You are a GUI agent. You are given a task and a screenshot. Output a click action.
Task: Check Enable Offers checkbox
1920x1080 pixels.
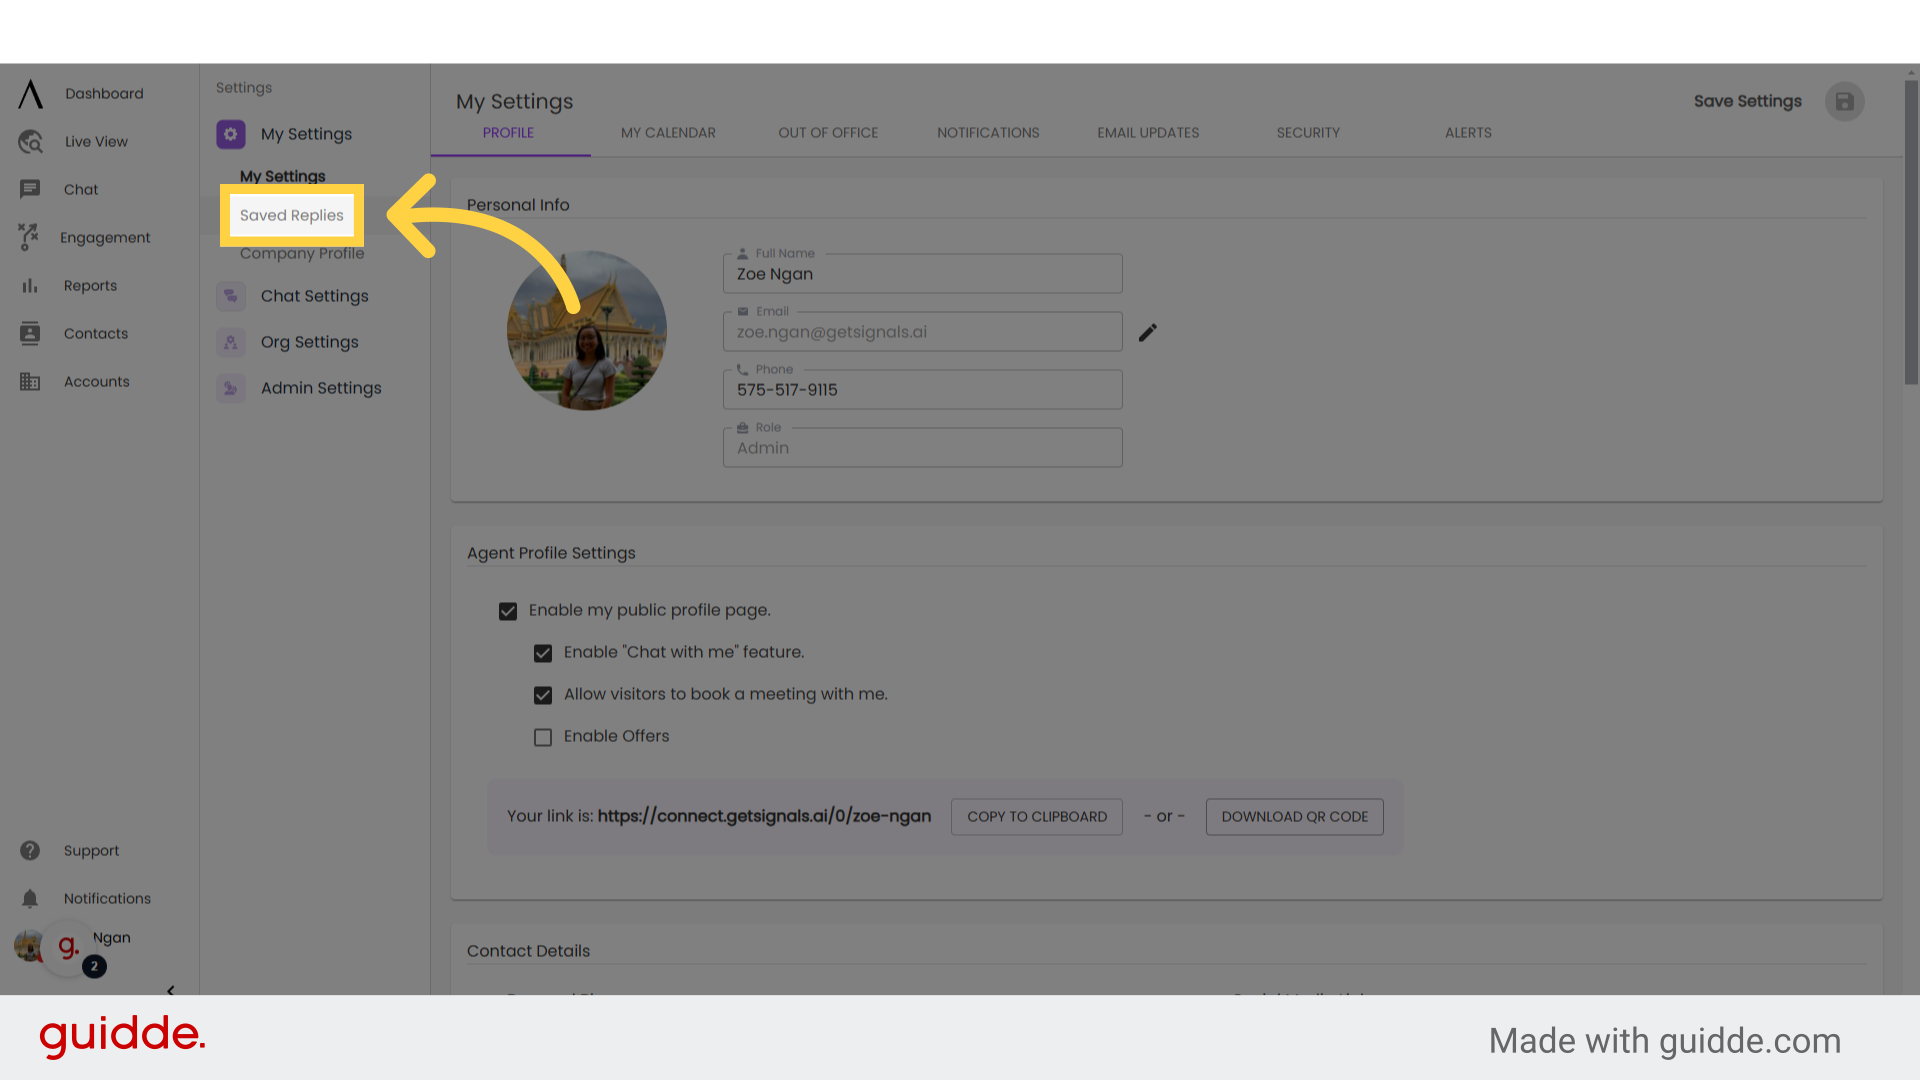tap(543, 737)
